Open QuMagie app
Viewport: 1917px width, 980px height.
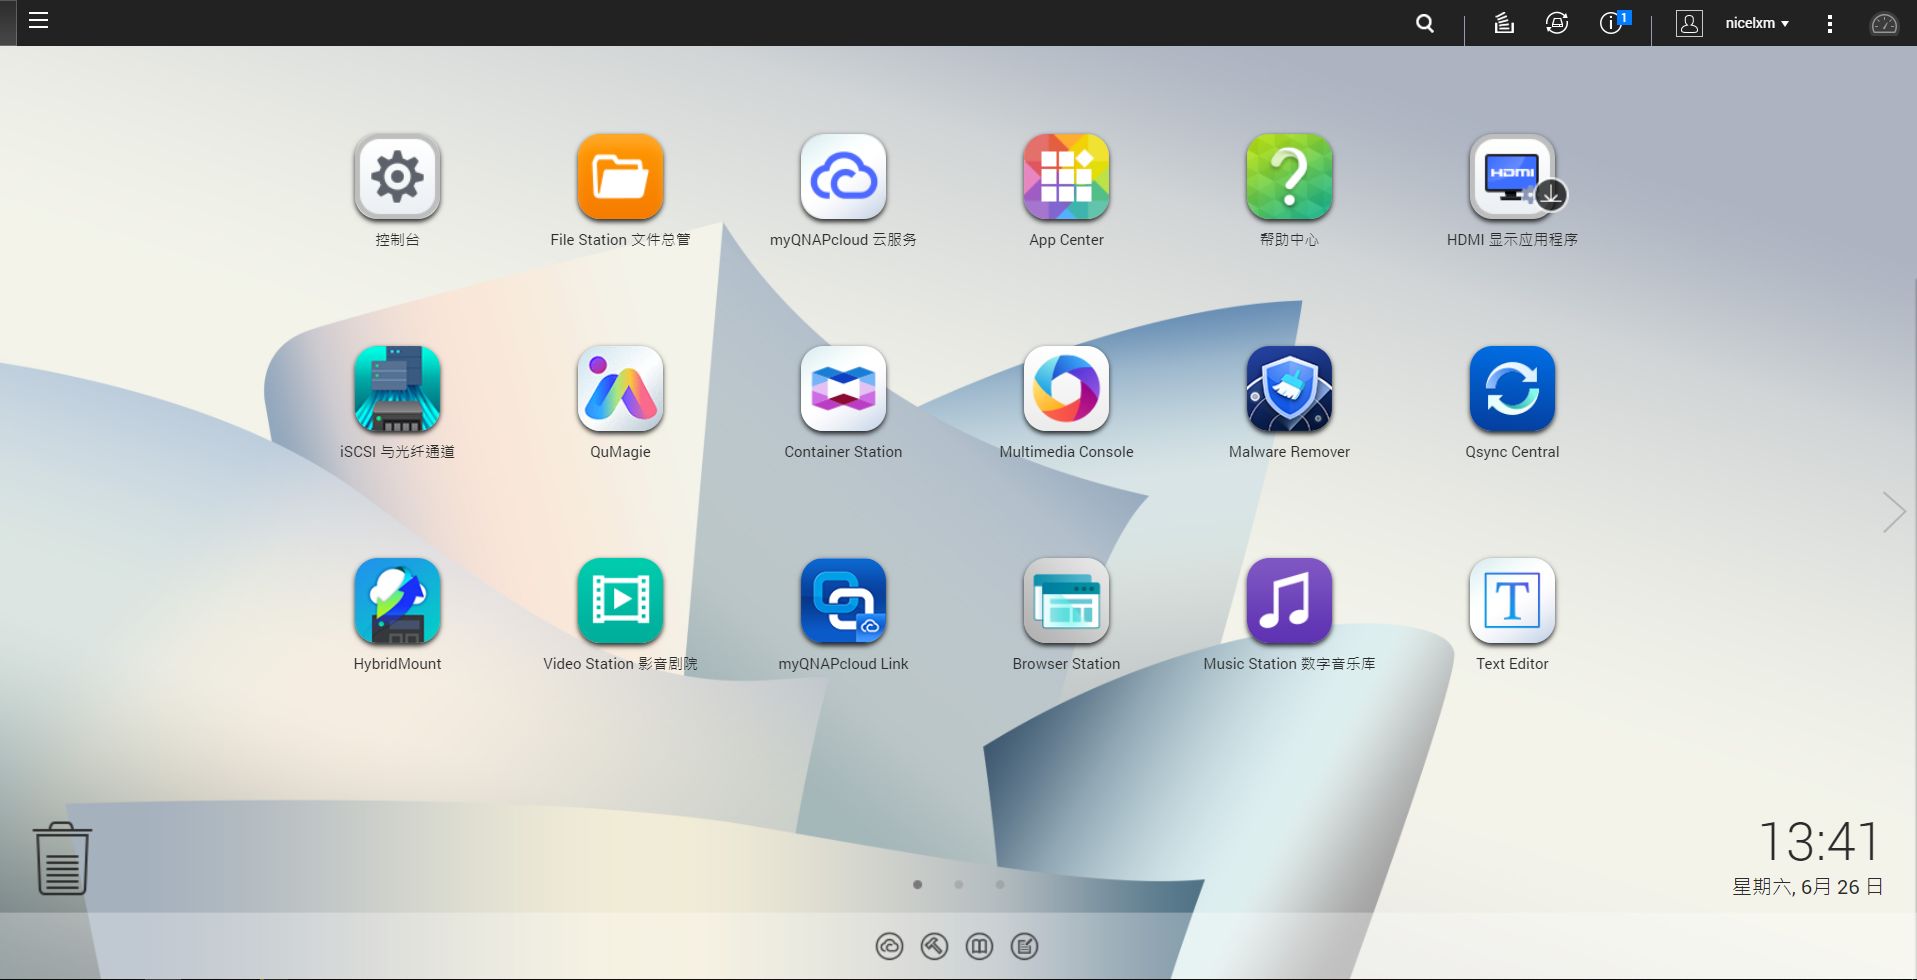click(620, 389)
